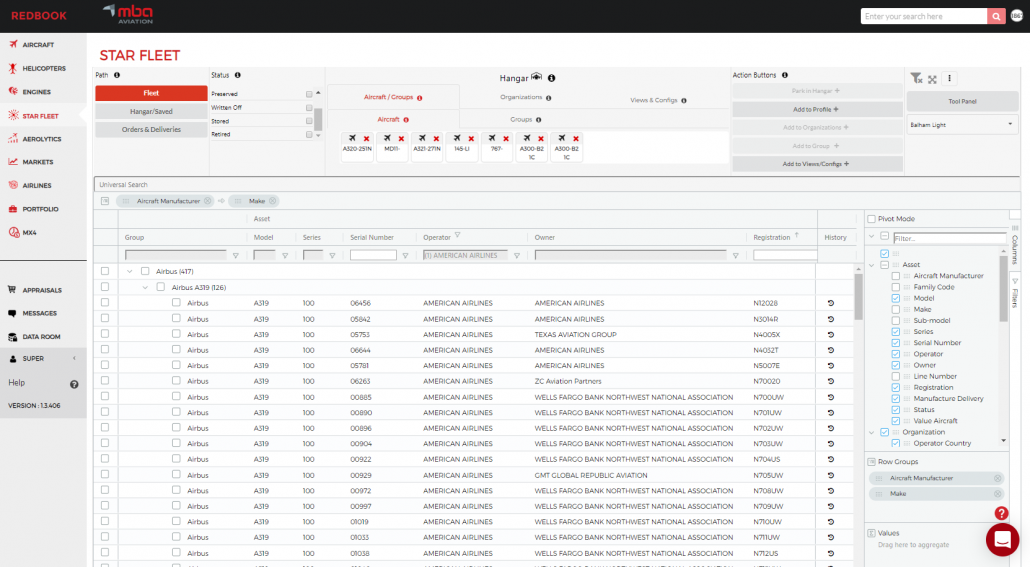1030x567 pixels.
Task: Click the Orders & Deliveries button
Action: coord(151,129)
